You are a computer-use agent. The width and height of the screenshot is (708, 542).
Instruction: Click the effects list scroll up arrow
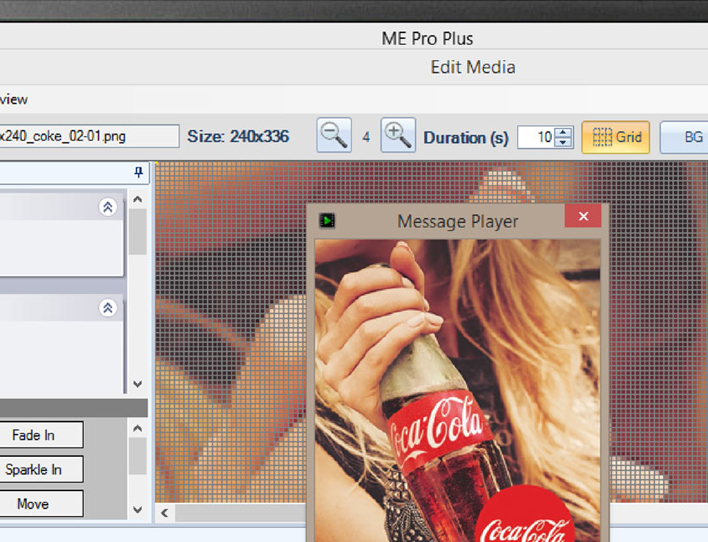pos(138,428)
